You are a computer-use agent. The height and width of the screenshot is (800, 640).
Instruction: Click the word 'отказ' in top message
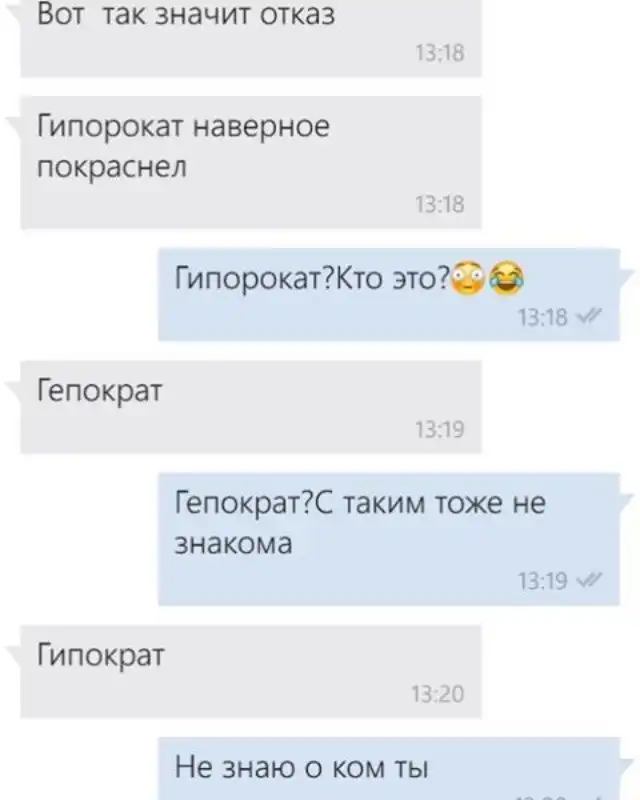[298, 14]
